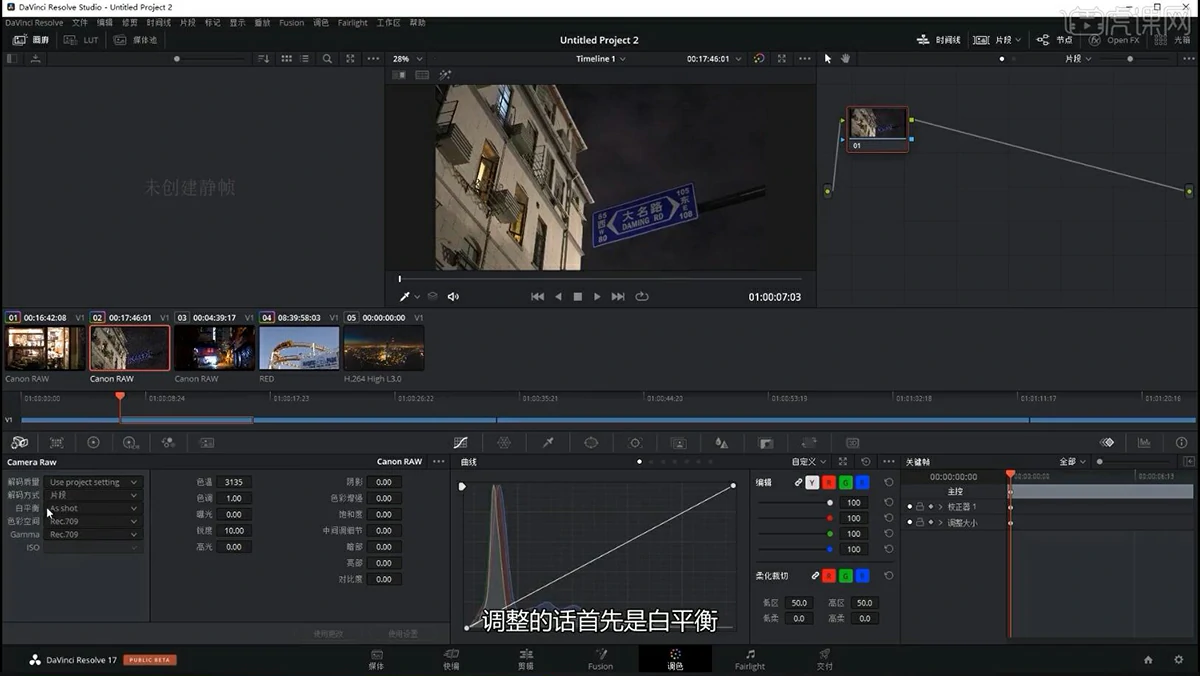Click the LUT button in top toolbar
The width and height of the screenshot is (1200, 676).
tap(81, 40)
